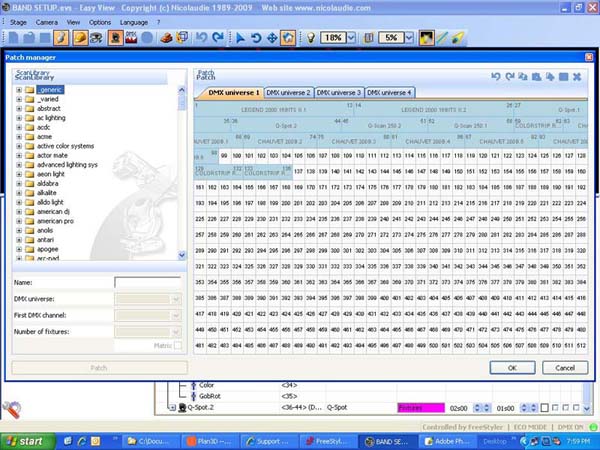Screen dimensions: 600x450
Task: Click the Open file toolbar icon
Action: [x=29, y=38]
